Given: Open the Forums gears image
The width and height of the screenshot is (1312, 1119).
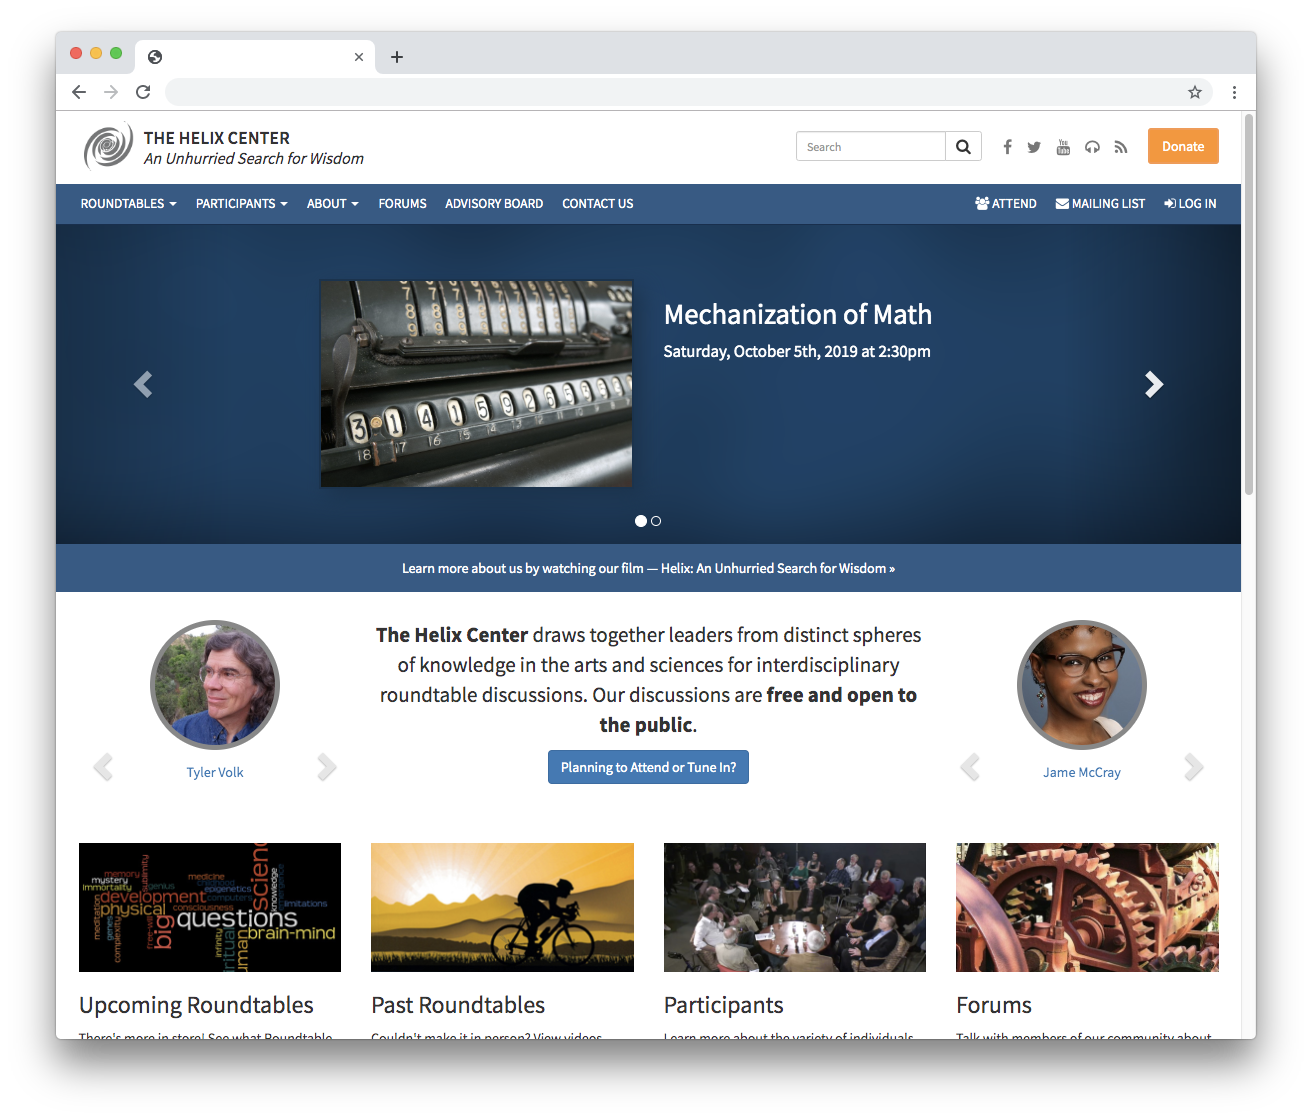Looking at the screenshot, I should pyautogui.click(x=1087, y=907).
